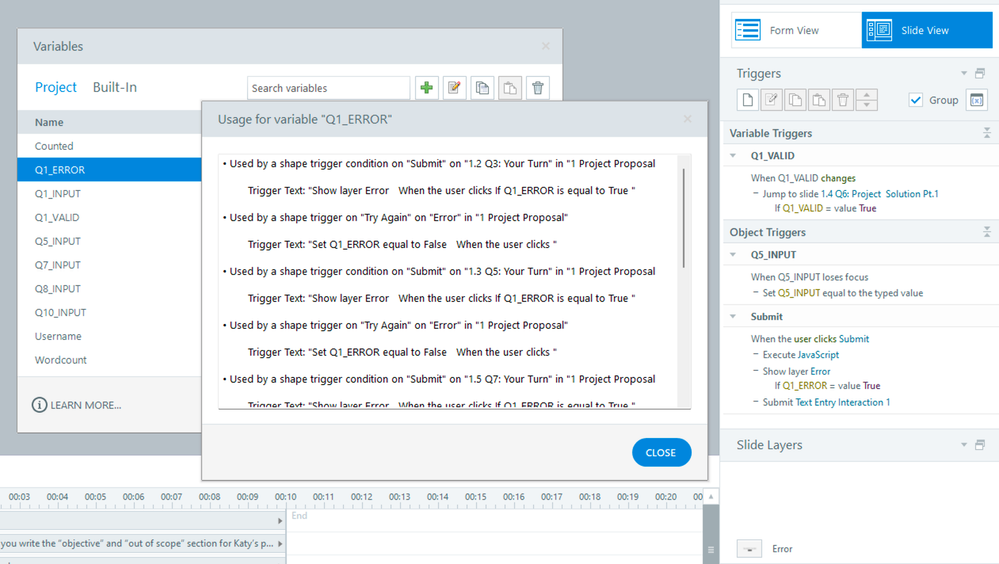Viewport: 999px width, 564px height.
Task: Collapse the Variable Triggers section
Action: click(987, 133)
